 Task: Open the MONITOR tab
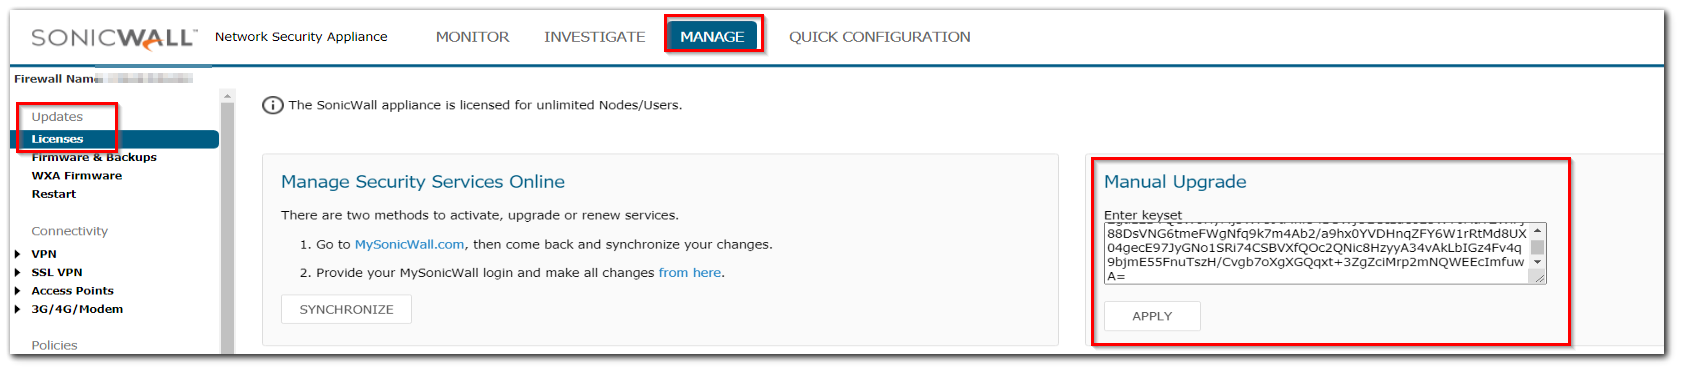[472, 37]
